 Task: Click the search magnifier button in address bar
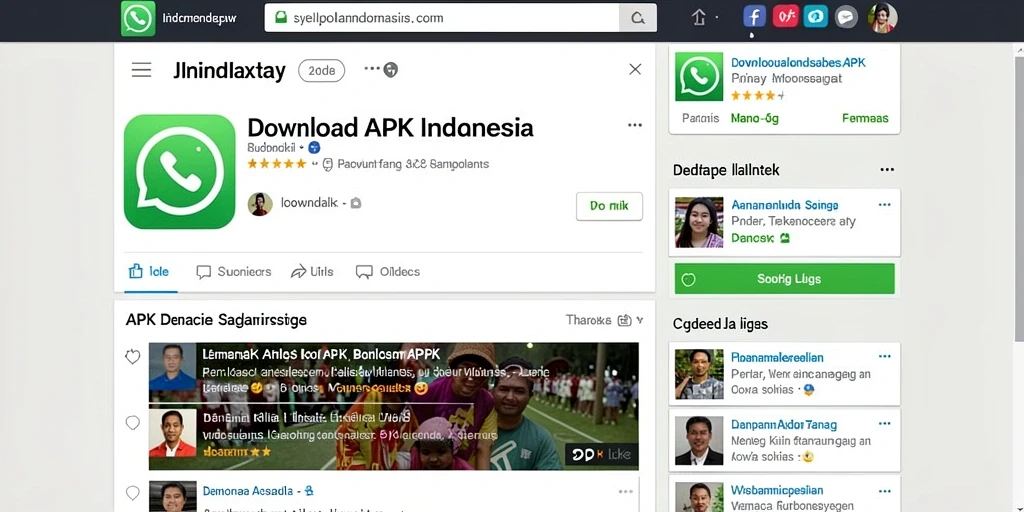point(638,18)
